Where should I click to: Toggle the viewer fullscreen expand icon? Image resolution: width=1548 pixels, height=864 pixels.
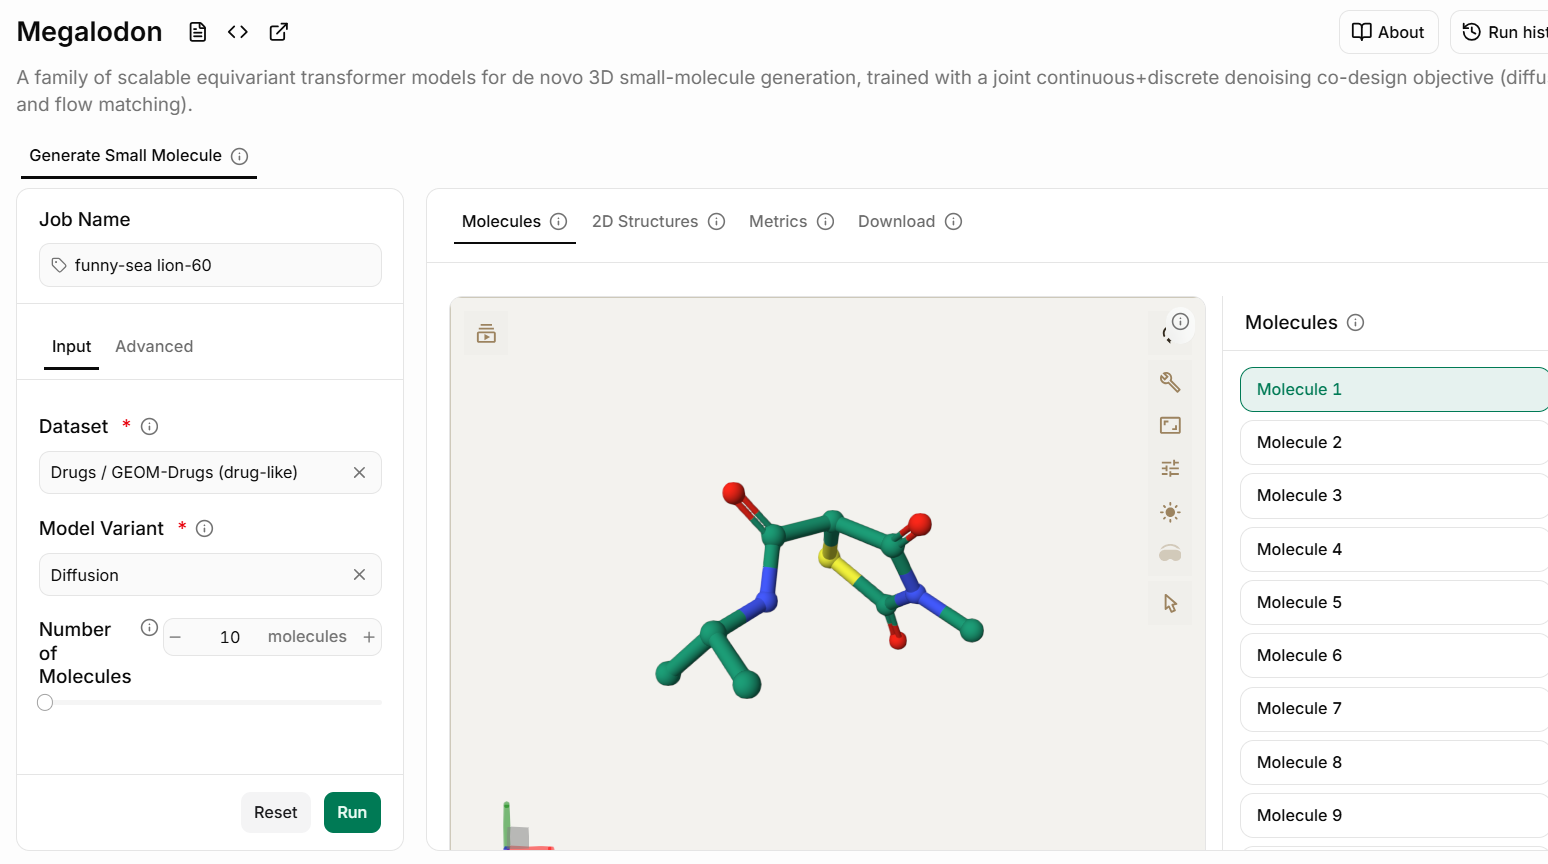1170,425
